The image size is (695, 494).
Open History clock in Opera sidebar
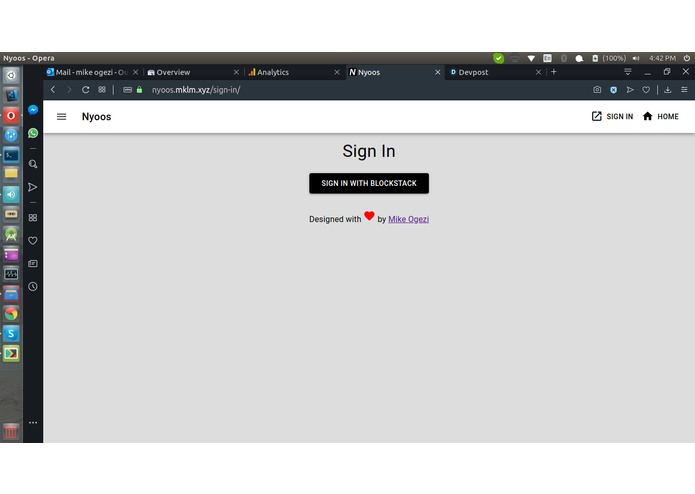click(x=33, y=287)
